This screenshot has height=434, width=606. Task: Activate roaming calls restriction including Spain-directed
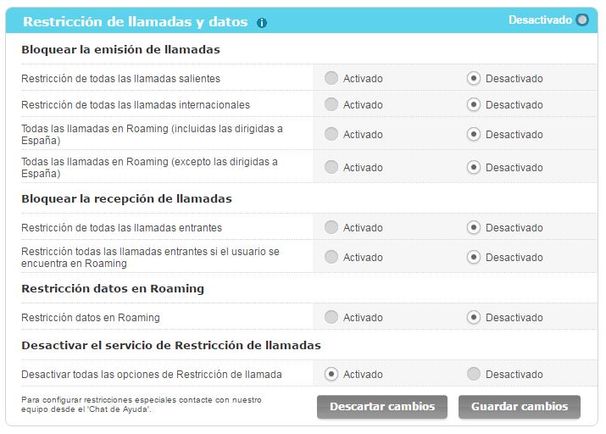click(331, 135)
